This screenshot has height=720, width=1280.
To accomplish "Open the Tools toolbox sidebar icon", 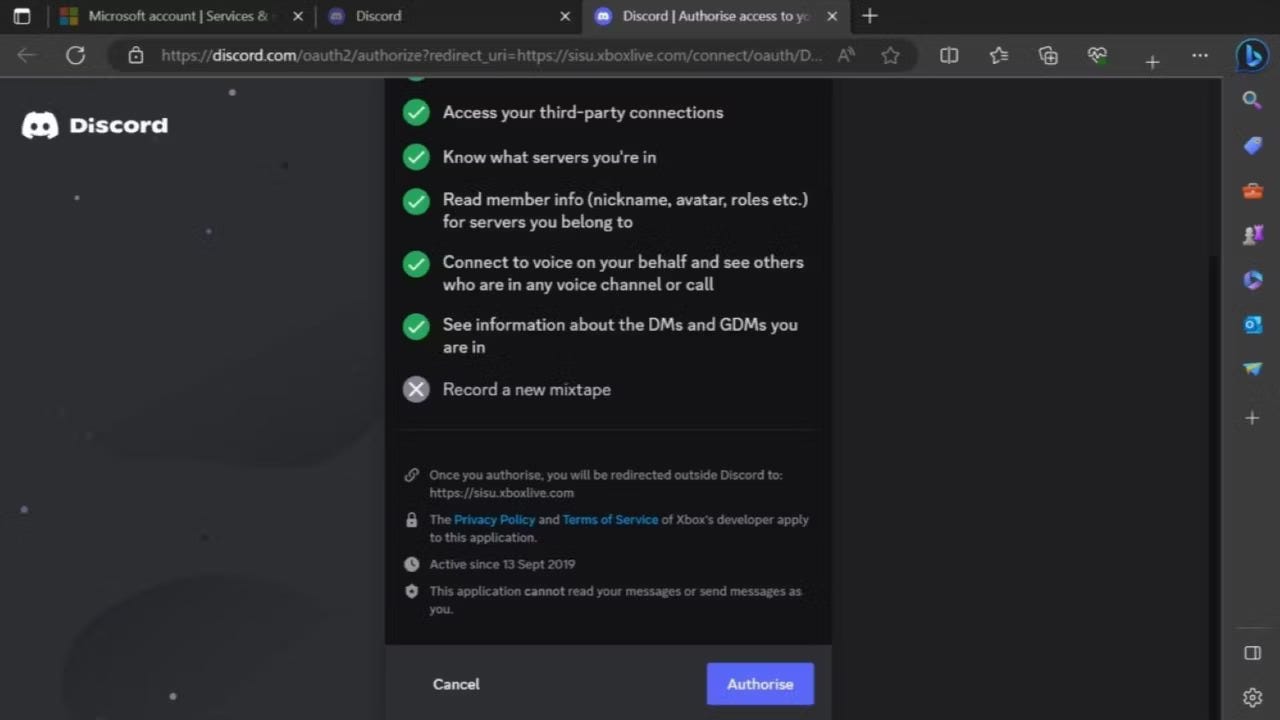I will click(1252, 191).
